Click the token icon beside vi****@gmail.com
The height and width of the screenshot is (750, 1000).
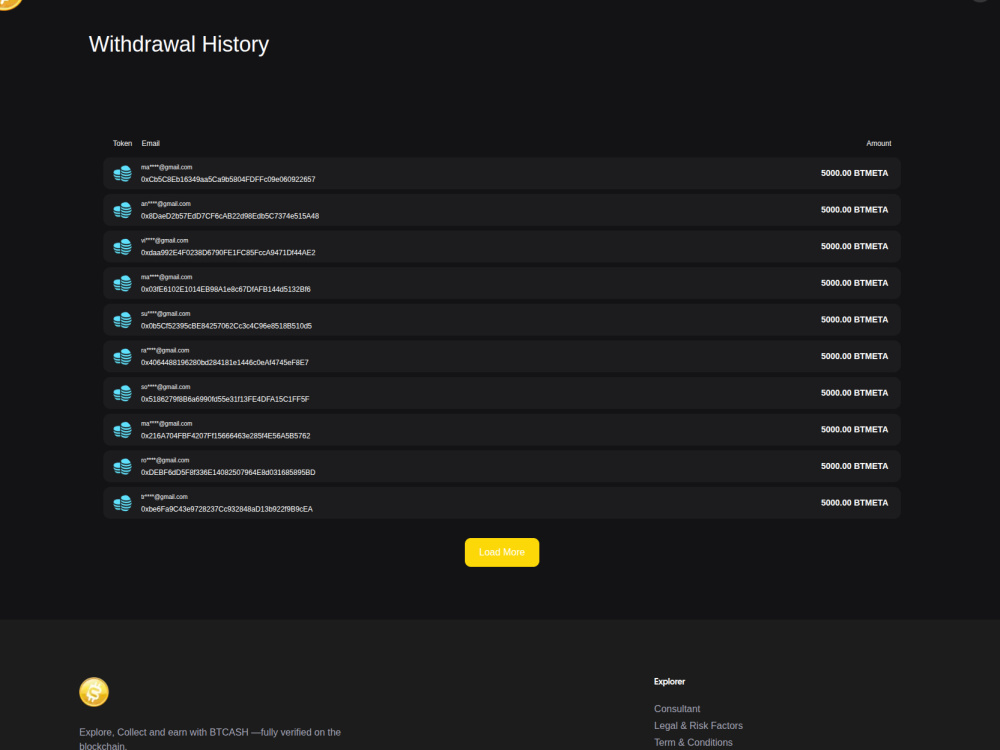click(122, 247)
